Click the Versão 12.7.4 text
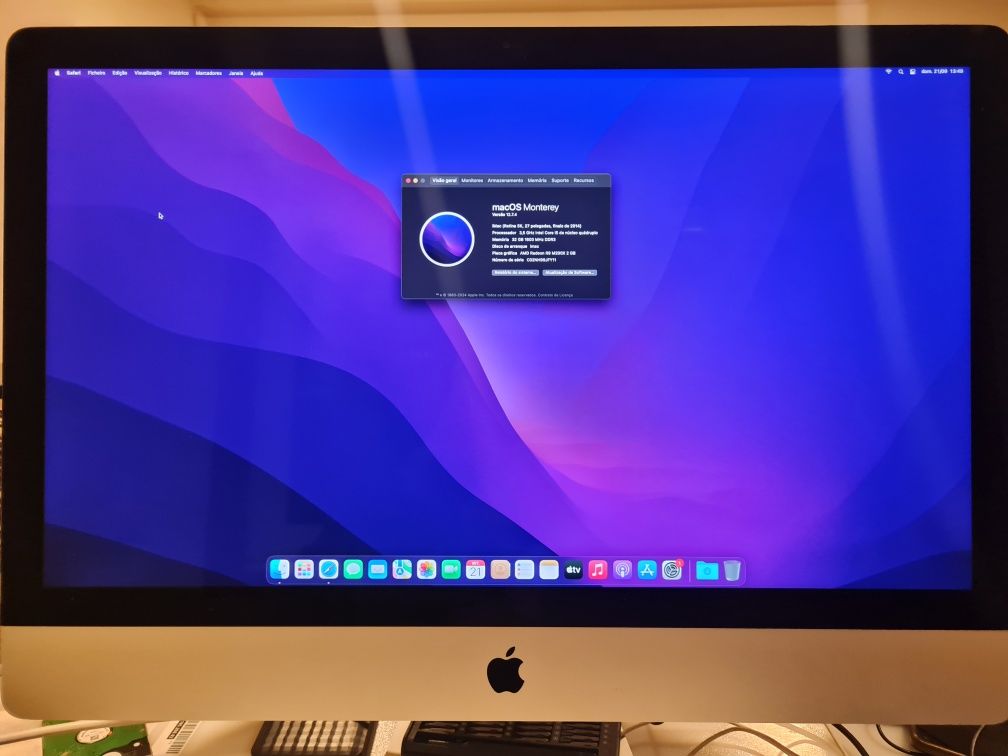The height and width of the screenshot is (756, 1008). [504, 215]
